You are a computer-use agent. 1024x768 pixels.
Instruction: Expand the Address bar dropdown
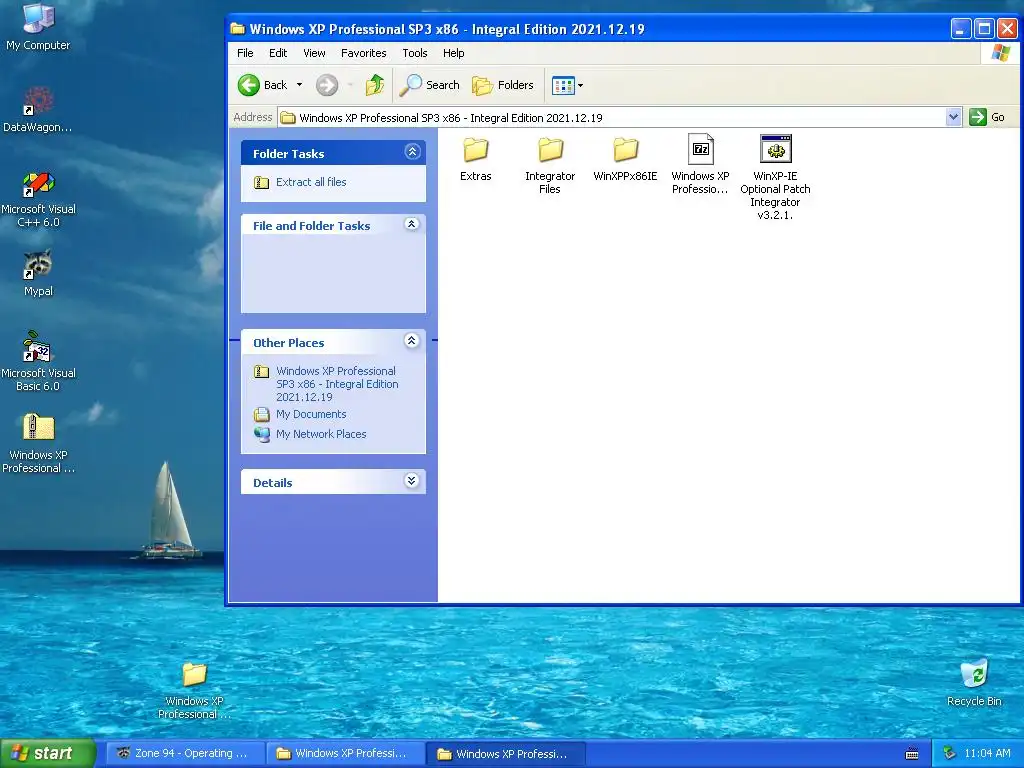(x=953, y=118)
